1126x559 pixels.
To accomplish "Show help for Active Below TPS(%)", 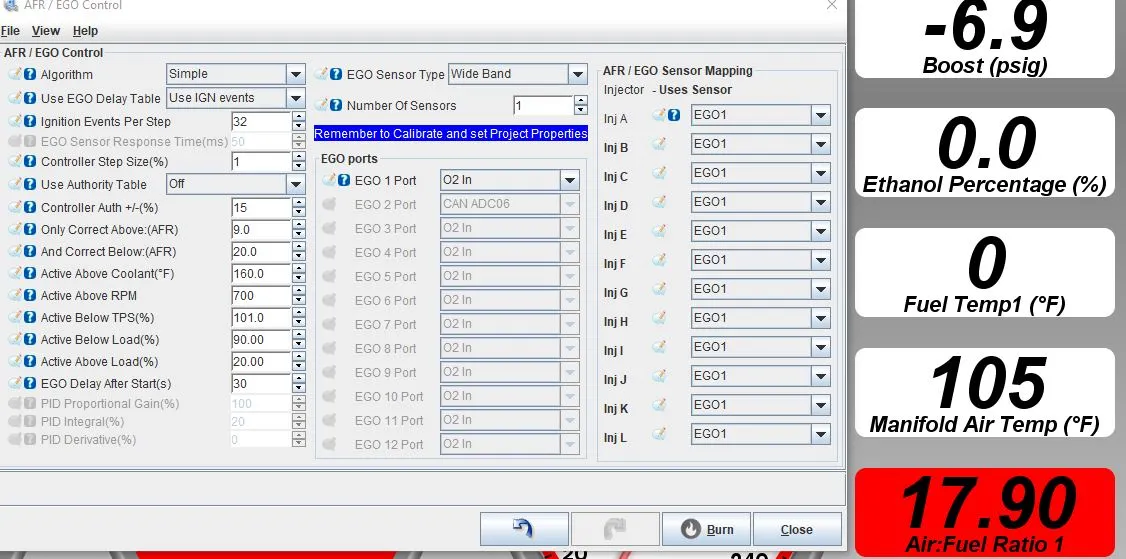I will tap(29, 318).
